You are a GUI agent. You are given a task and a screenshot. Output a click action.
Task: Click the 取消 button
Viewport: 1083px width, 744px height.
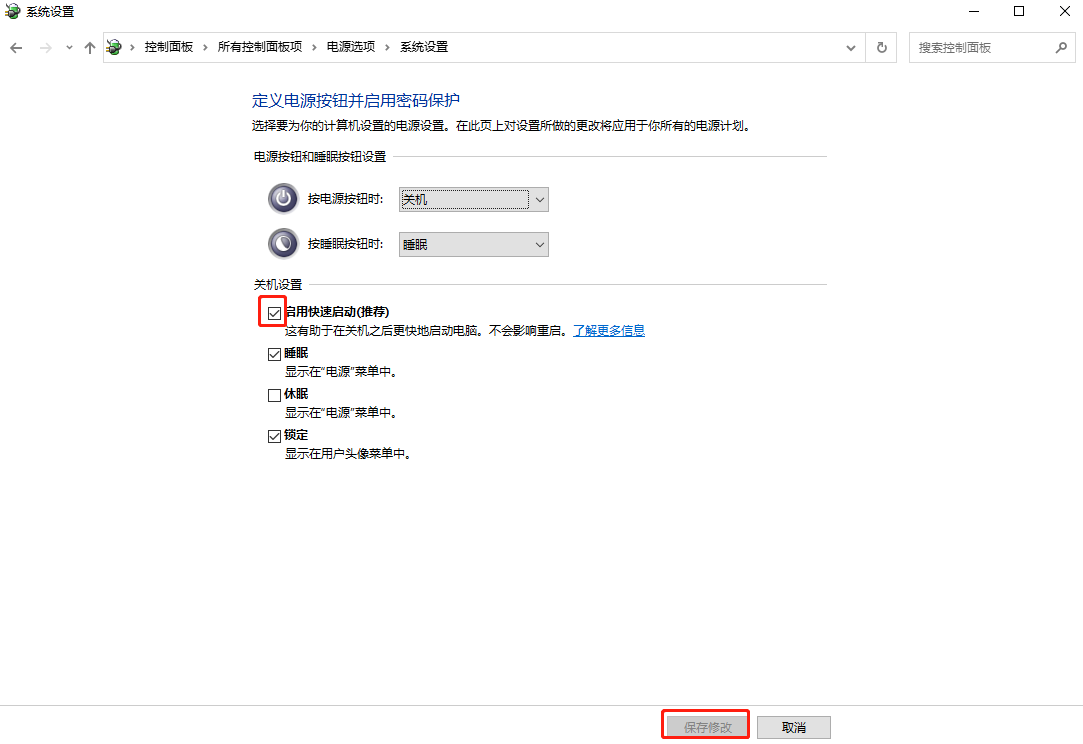point(794,727)
